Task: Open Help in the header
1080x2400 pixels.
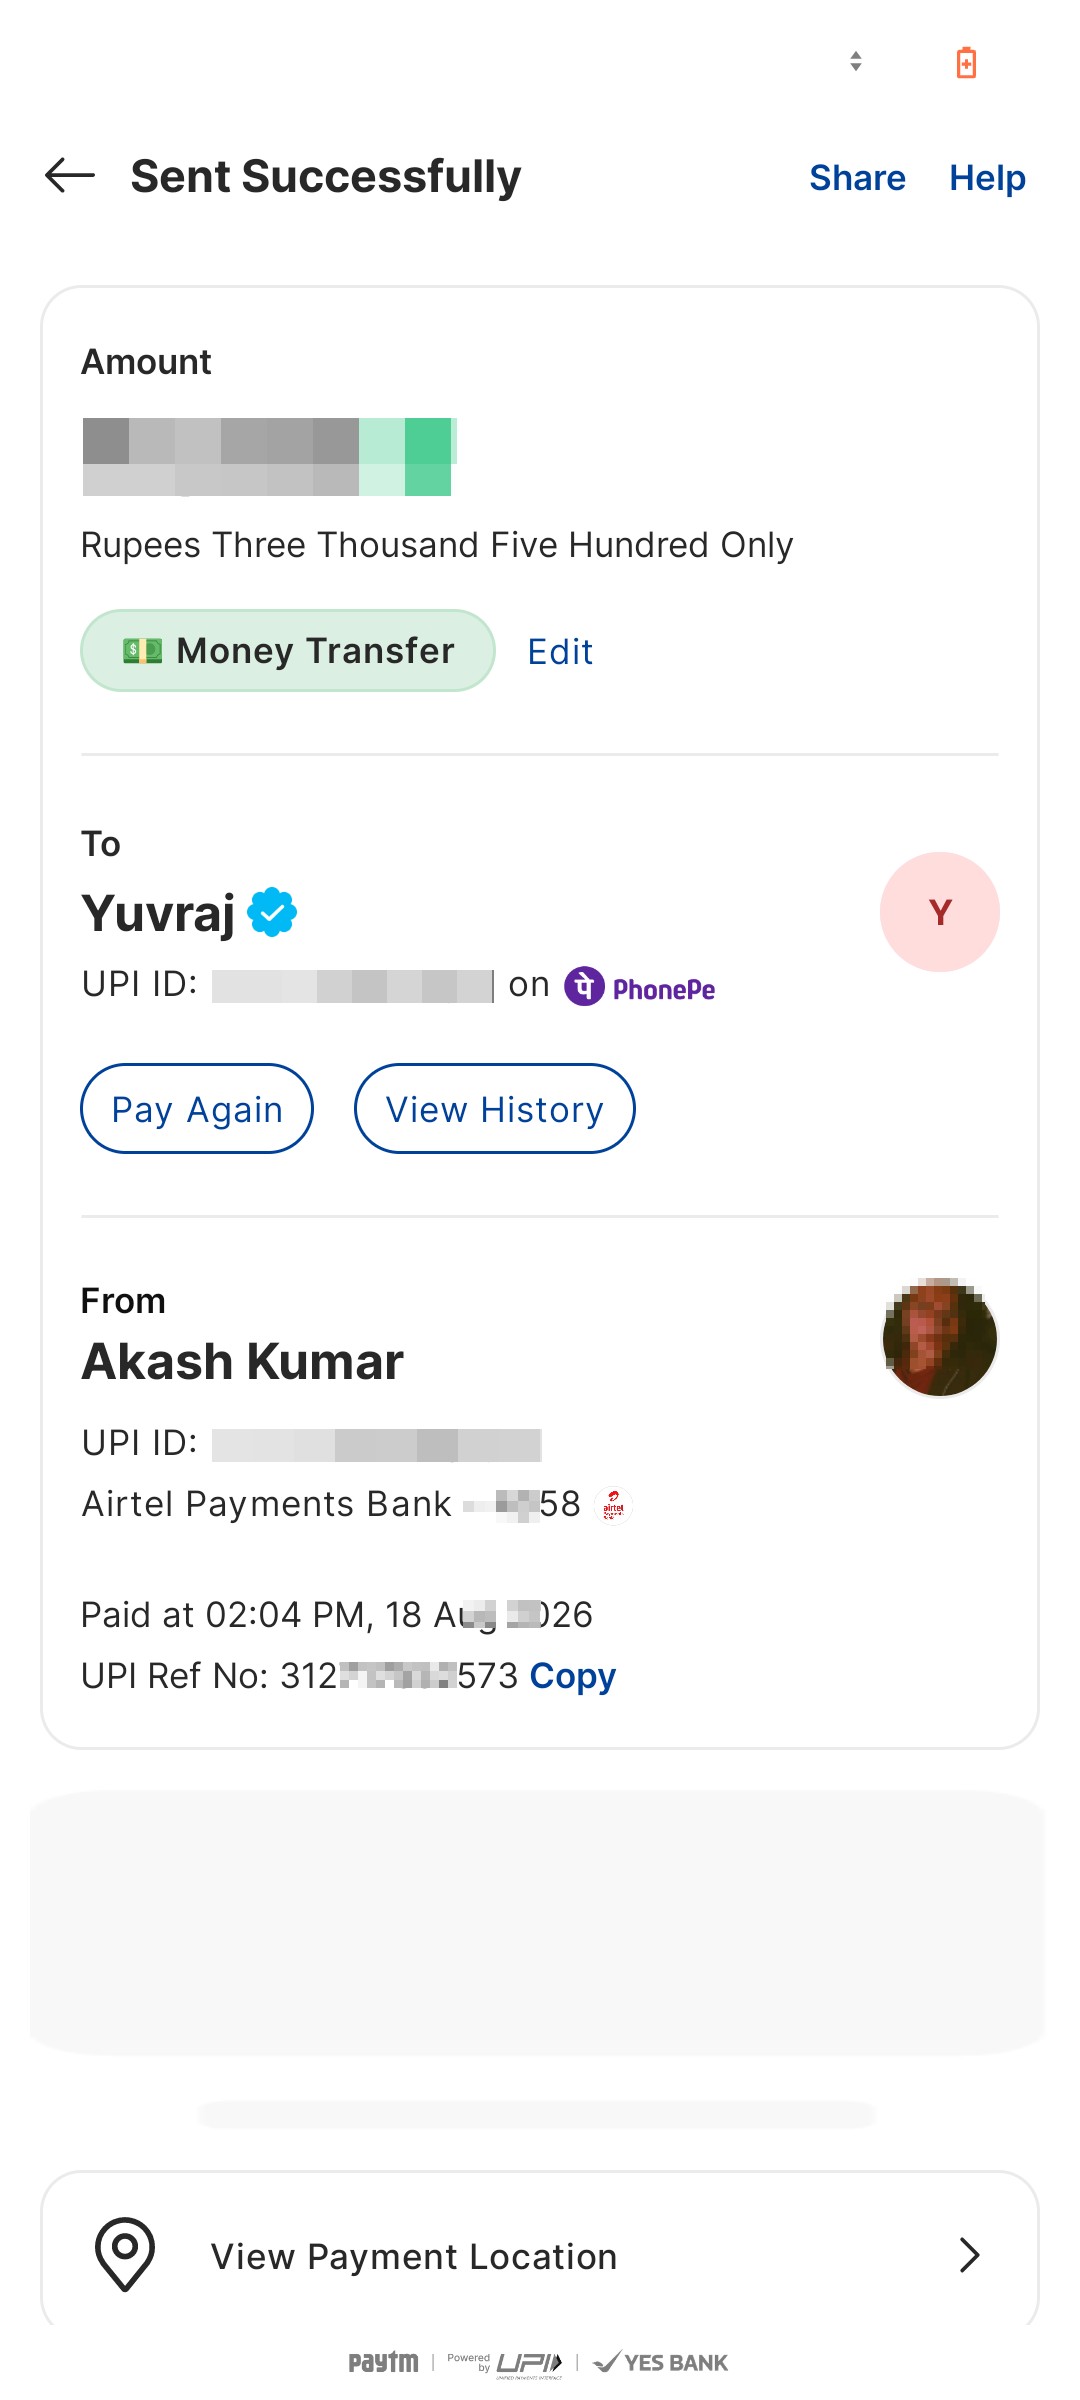Action: point(987,178)
